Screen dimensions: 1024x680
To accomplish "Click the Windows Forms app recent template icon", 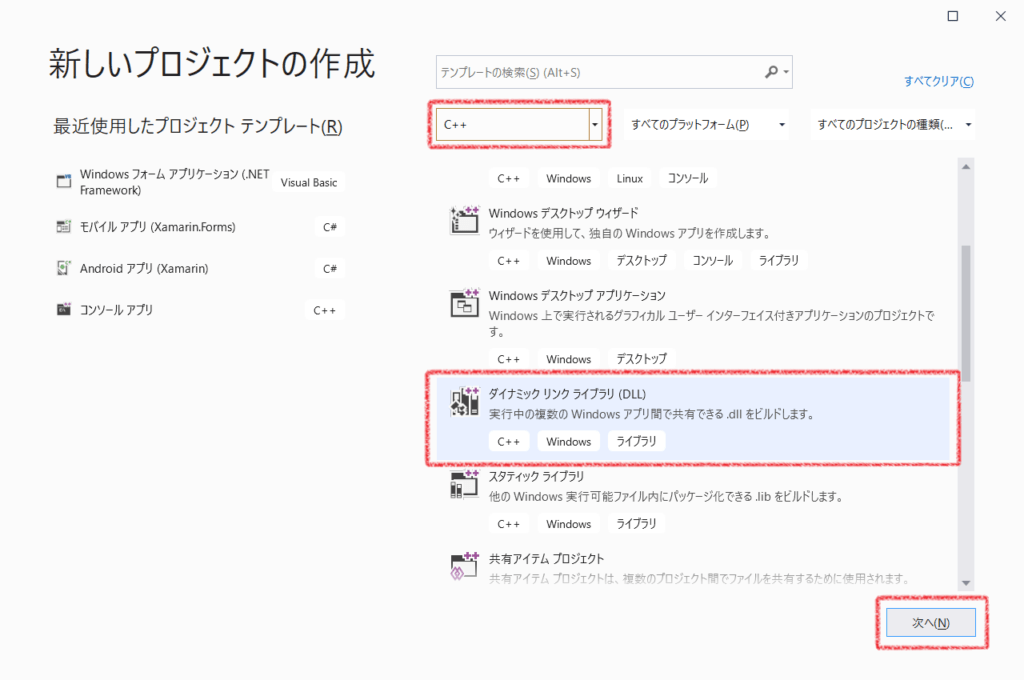I will coord(63,182).
